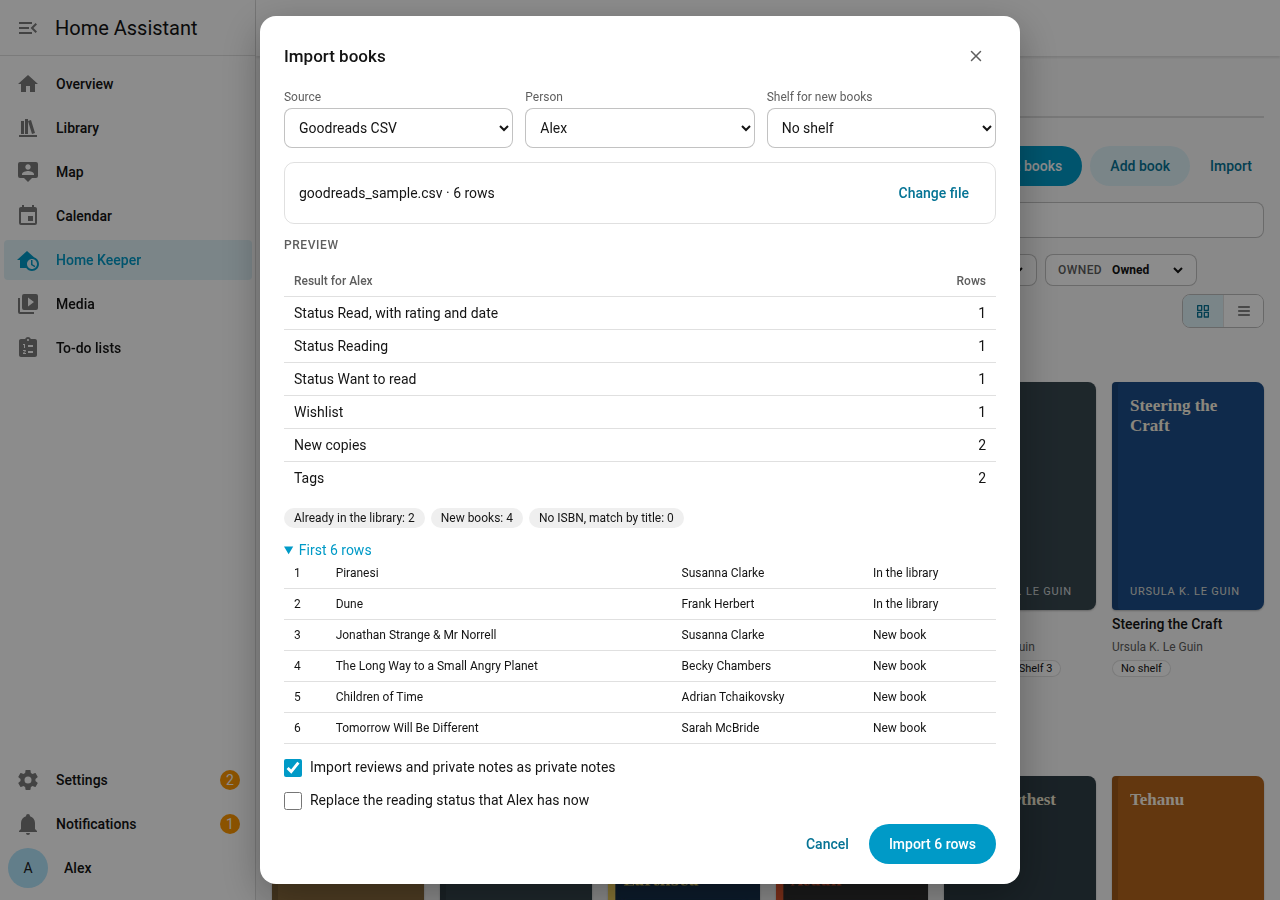Click the Import link behind the dialog

click(x=1231, y=166)
